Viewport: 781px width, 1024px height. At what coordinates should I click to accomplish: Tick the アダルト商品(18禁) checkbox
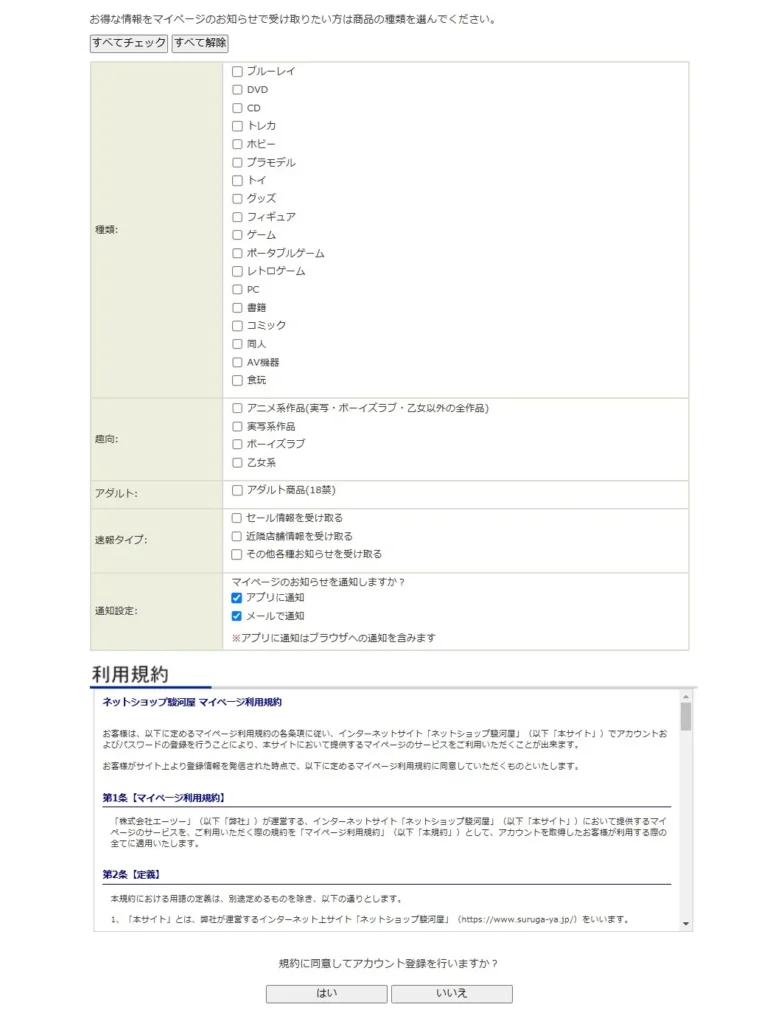click(x=238, y=491)
